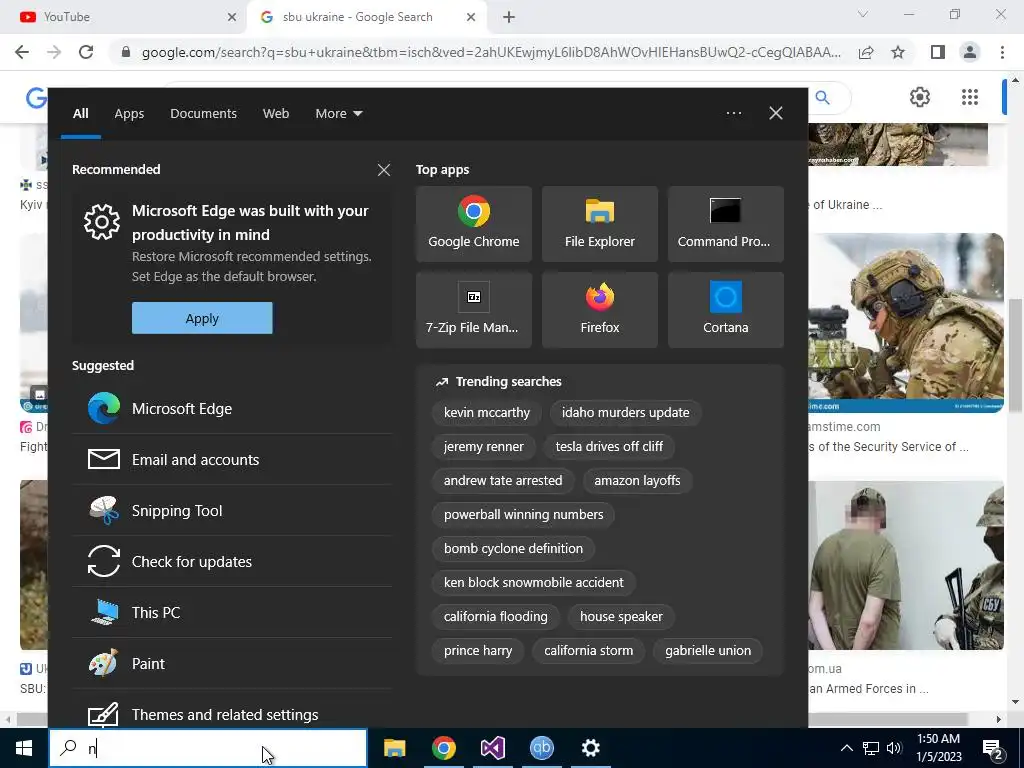This screenshot has width=1024, height=768.
Task: Open Google Chrome from Top apps
Action: (x=473, y=224)
